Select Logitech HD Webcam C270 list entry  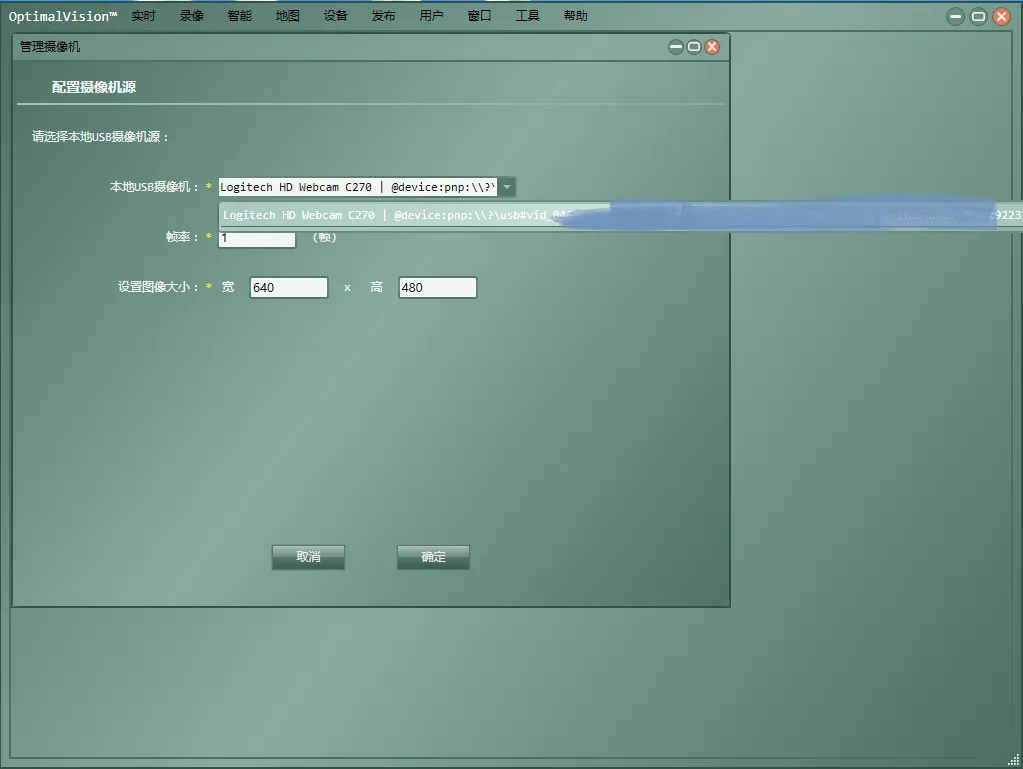[x=620, y=215]
